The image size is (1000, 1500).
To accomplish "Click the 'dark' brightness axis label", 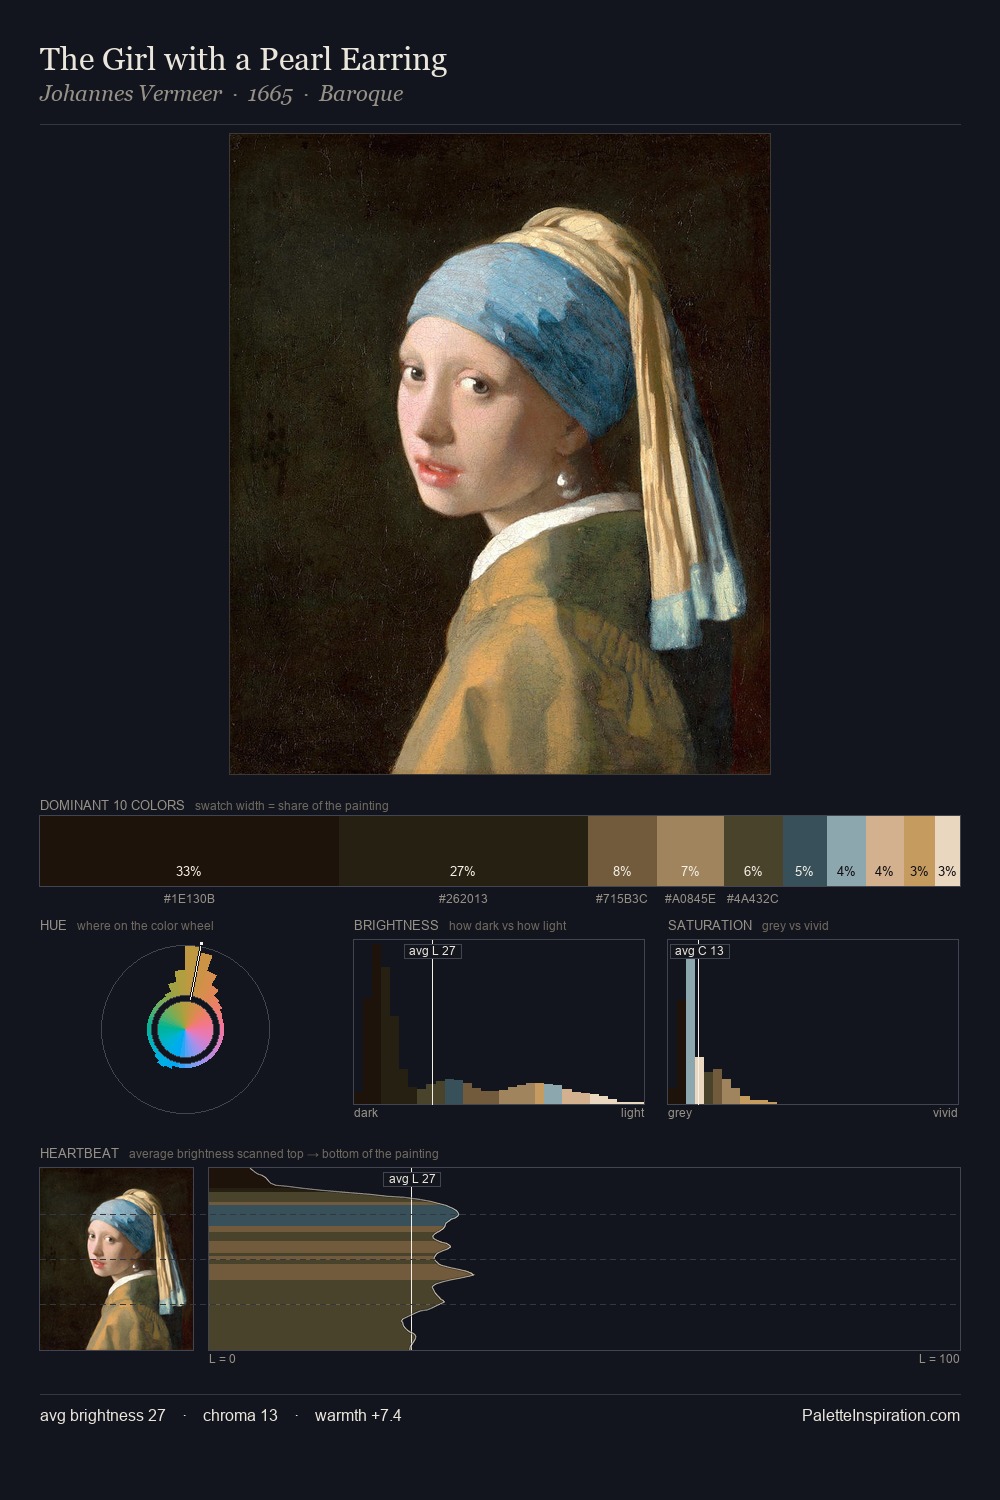I will [x=366, y=1113].
